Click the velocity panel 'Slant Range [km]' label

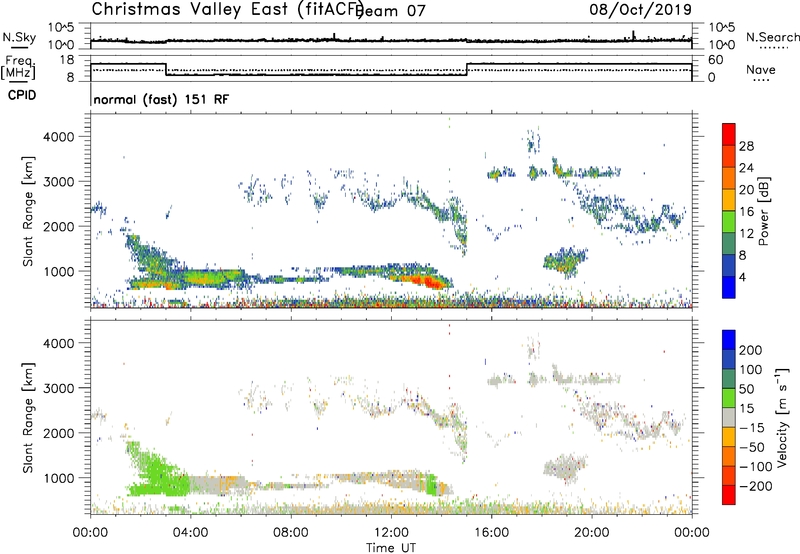[28, 418]
